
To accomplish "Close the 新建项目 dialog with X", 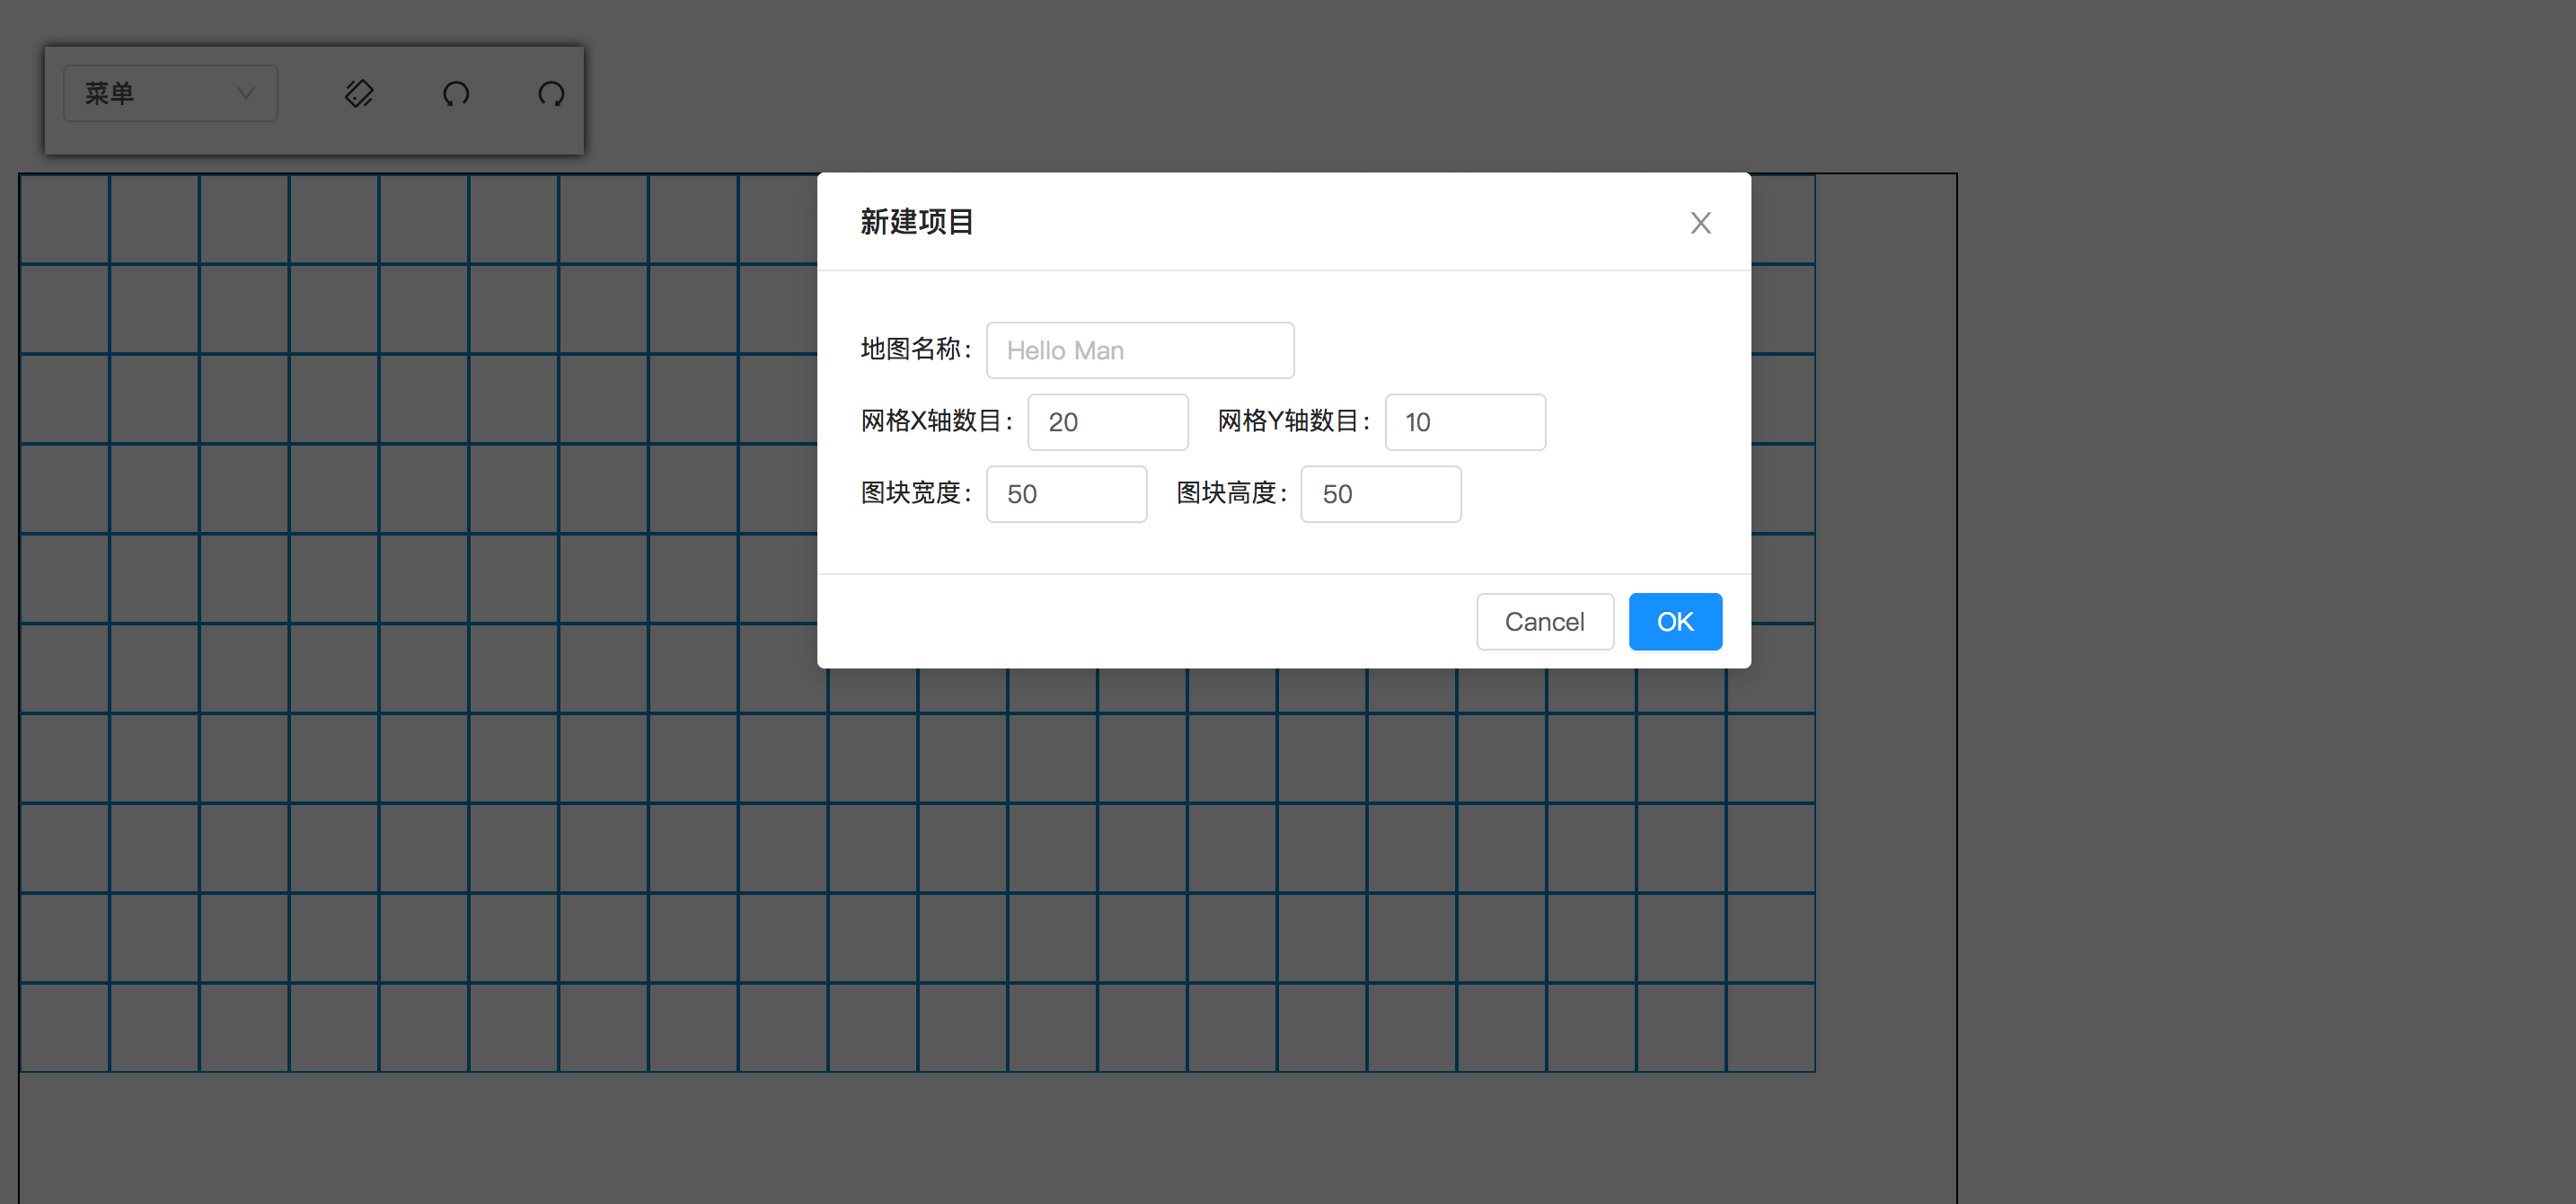I will click(1700, 222).
